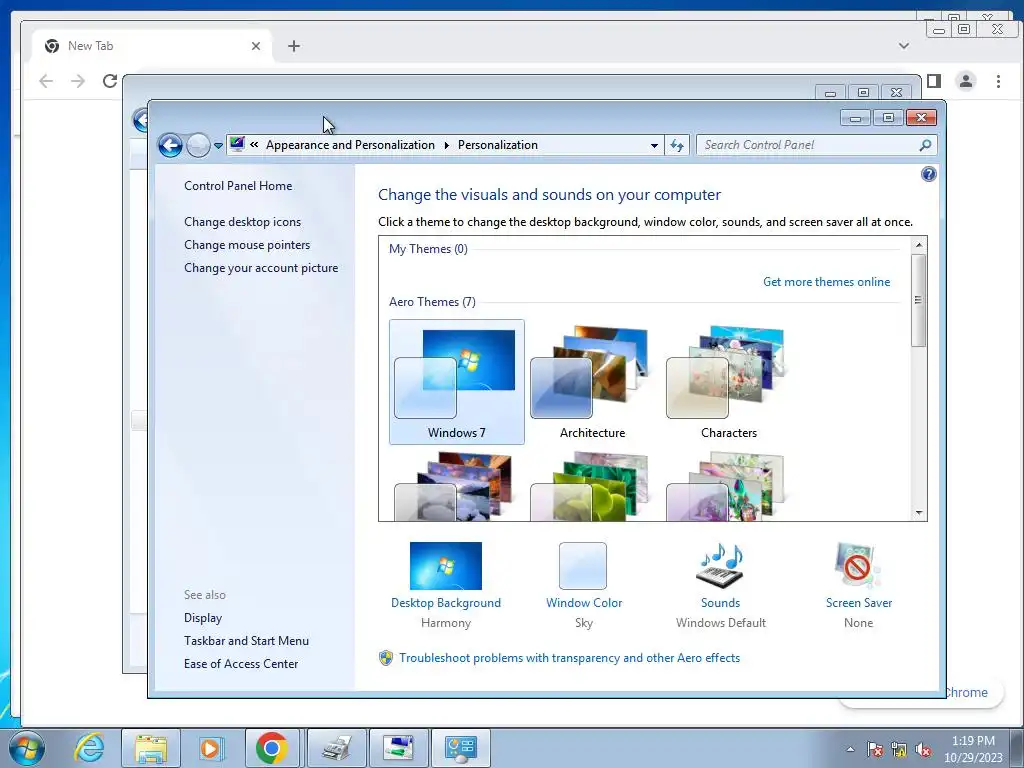Open Control Panel Home link
Image resolution: width=1024 pixels, height=768 pixels.
[x=238, y=185]
